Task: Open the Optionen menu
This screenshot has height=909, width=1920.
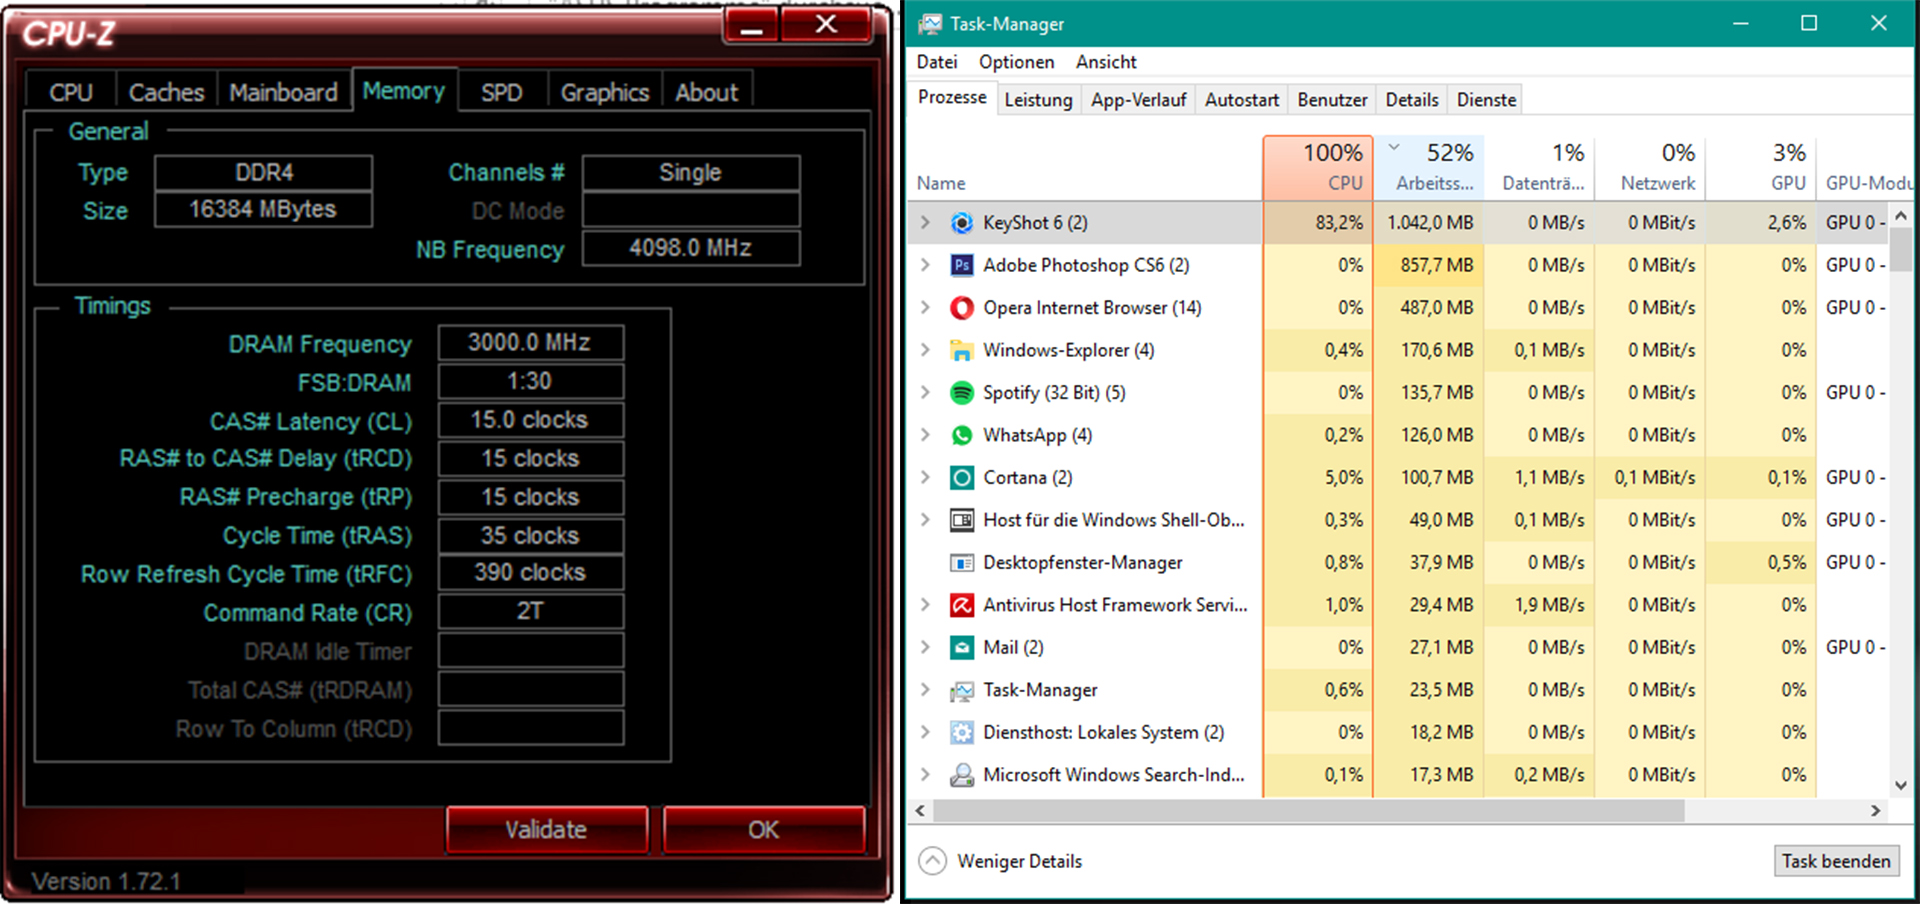Action: 1016,62
